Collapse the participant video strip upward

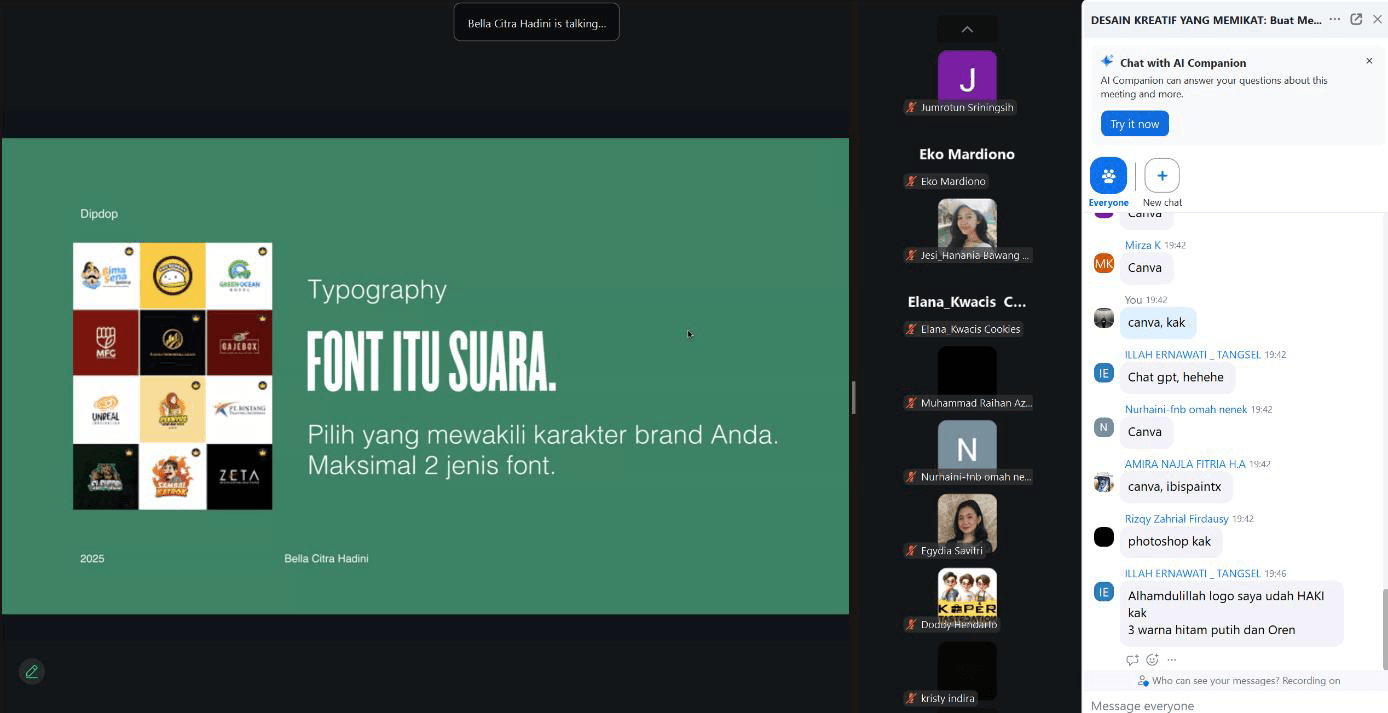[x=966, y=29]
